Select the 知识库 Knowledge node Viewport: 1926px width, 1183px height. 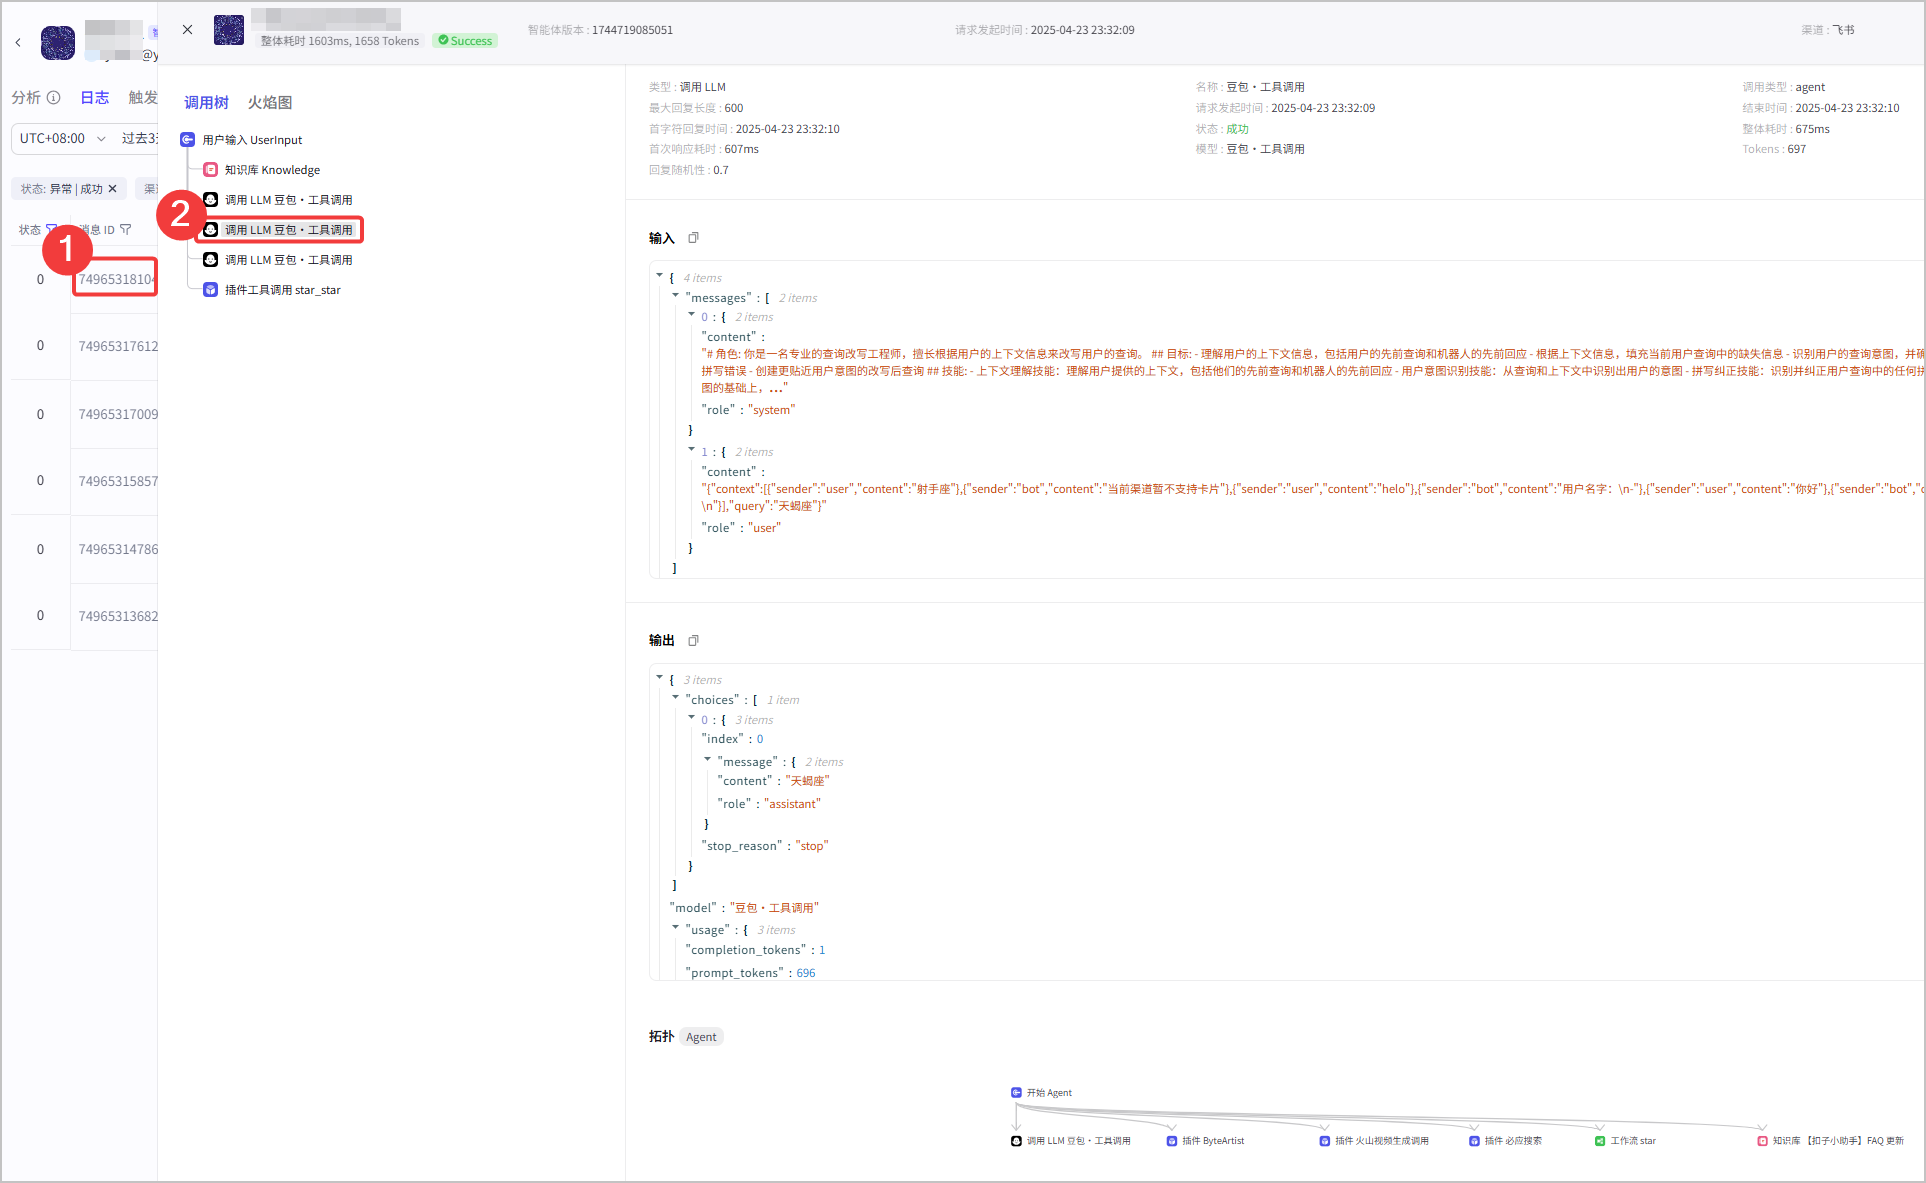tap(262, 170)
